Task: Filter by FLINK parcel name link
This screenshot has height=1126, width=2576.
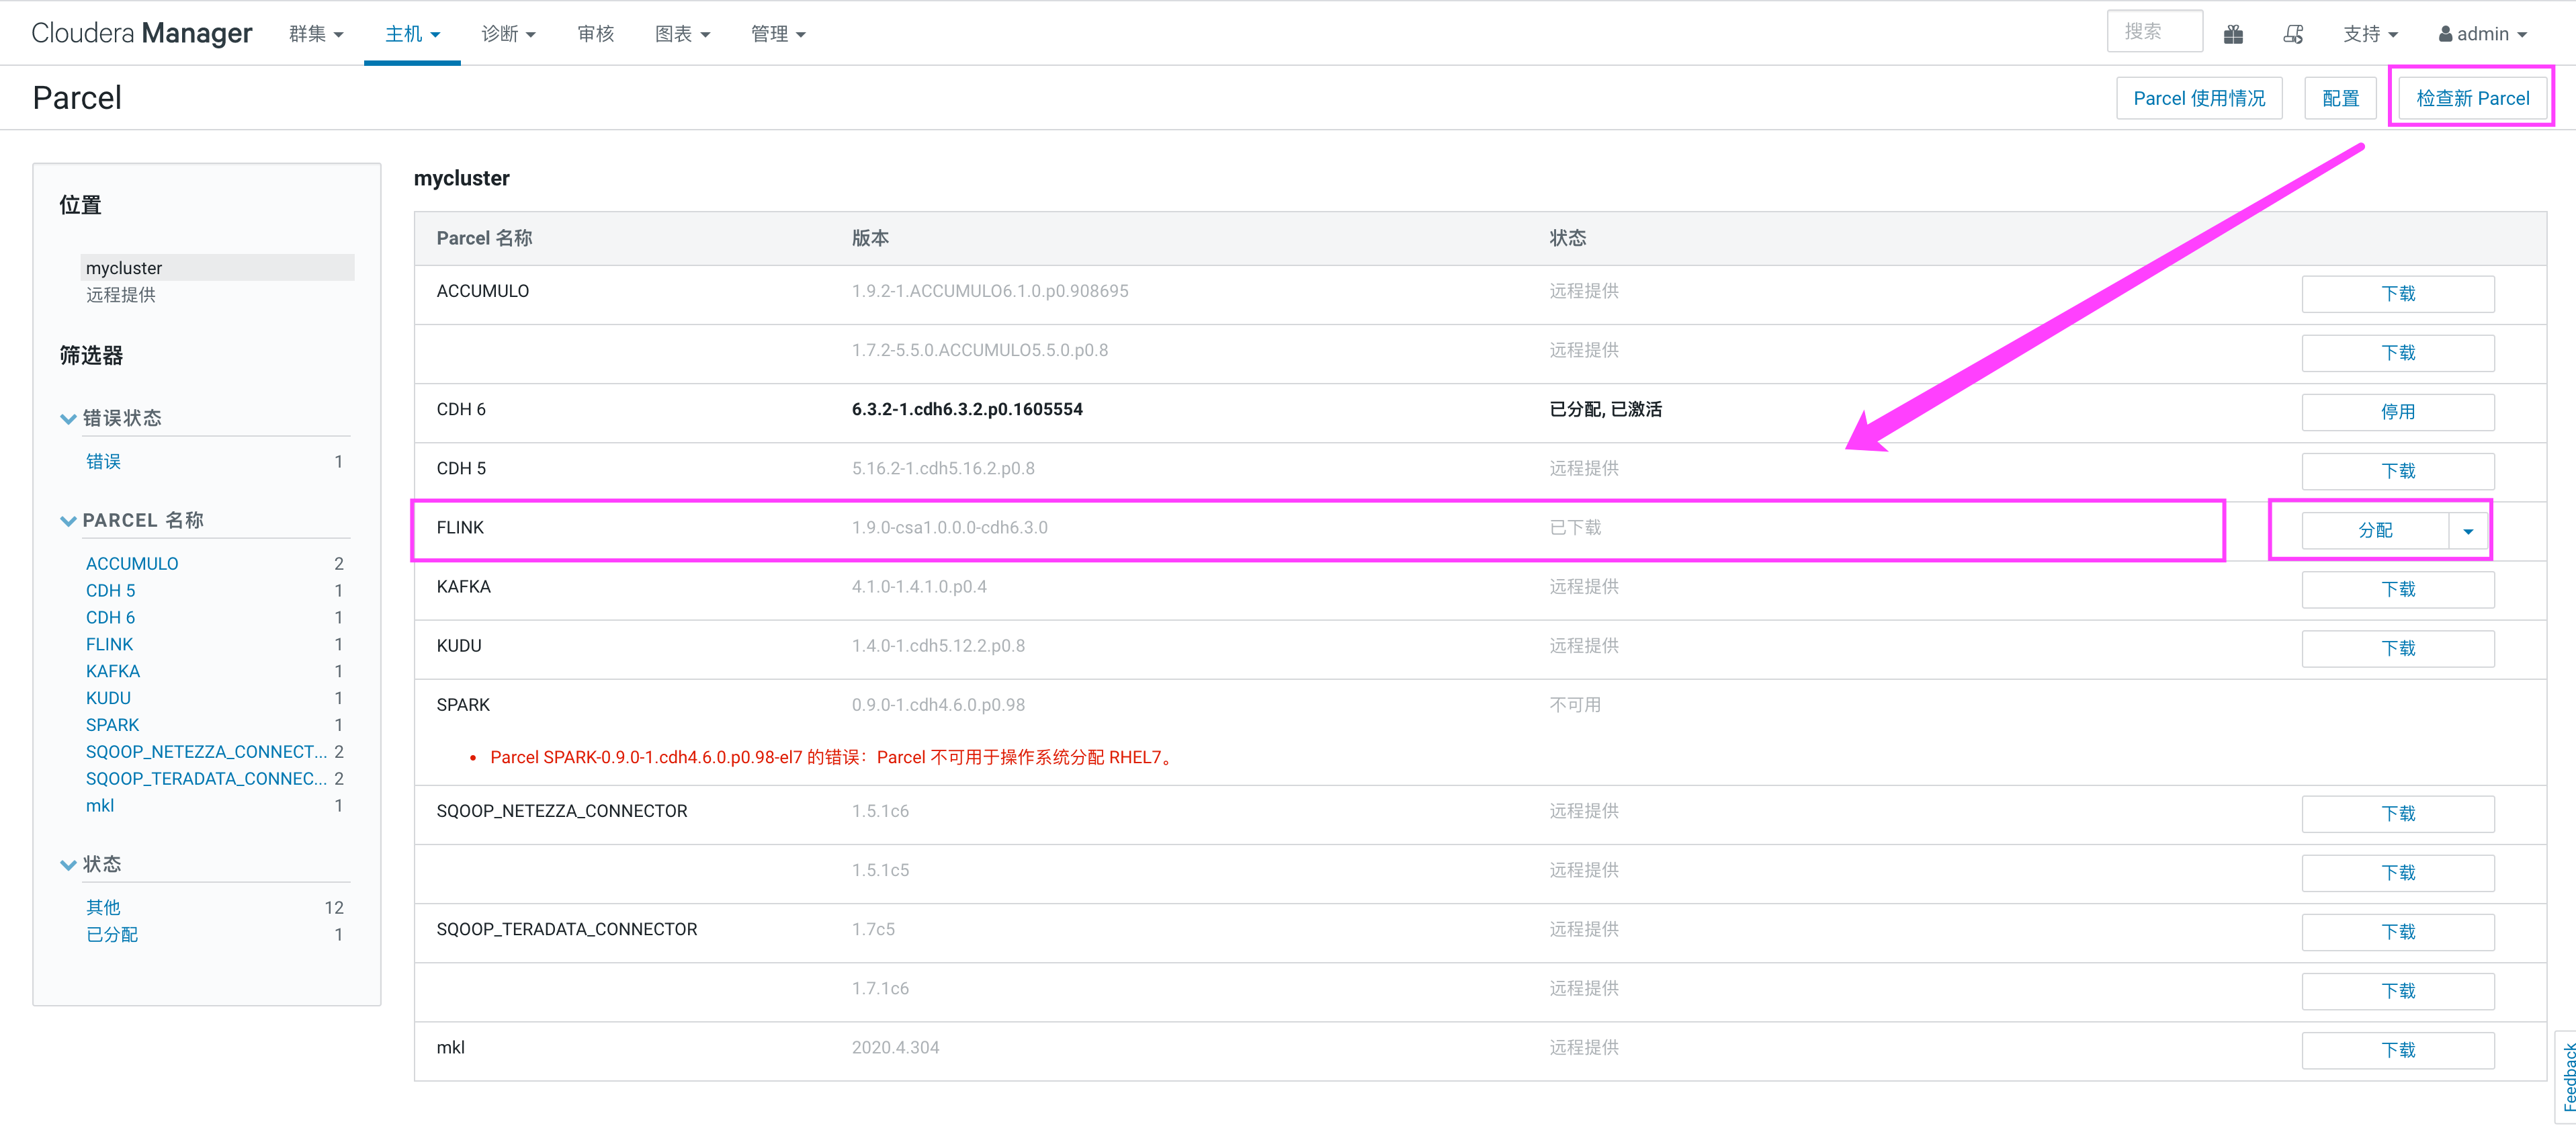Action: coord(109,645)
